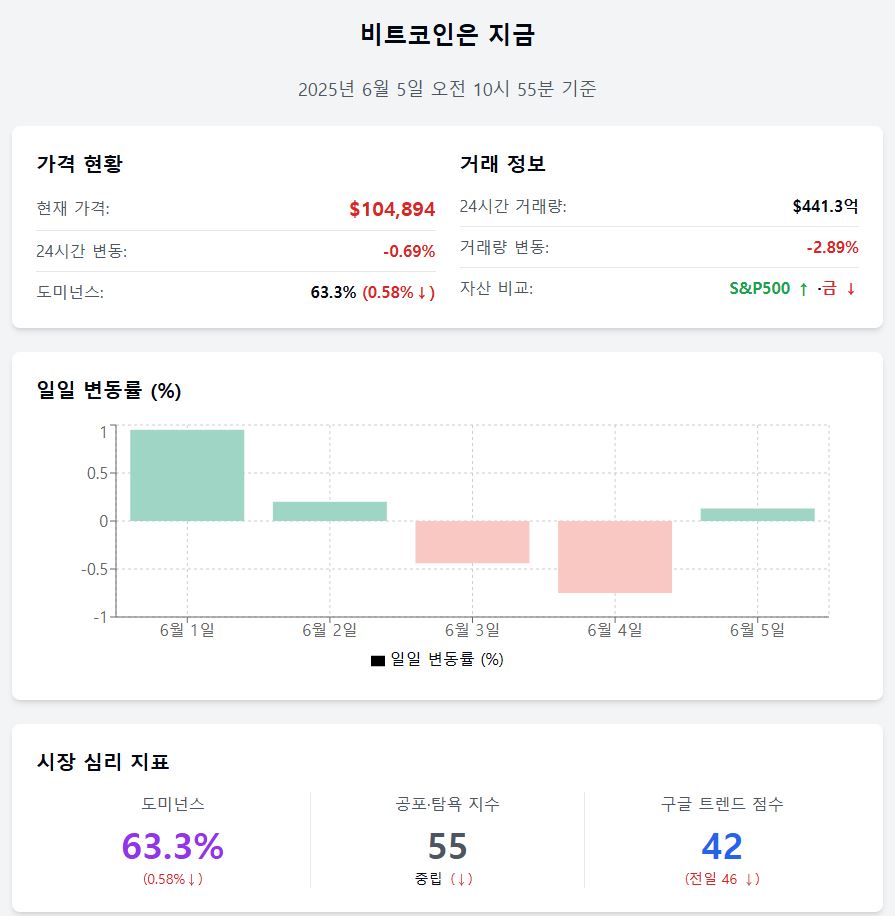
Task: Click the 비트코인은 지금 page title
Action: click(x=447, y=35)
